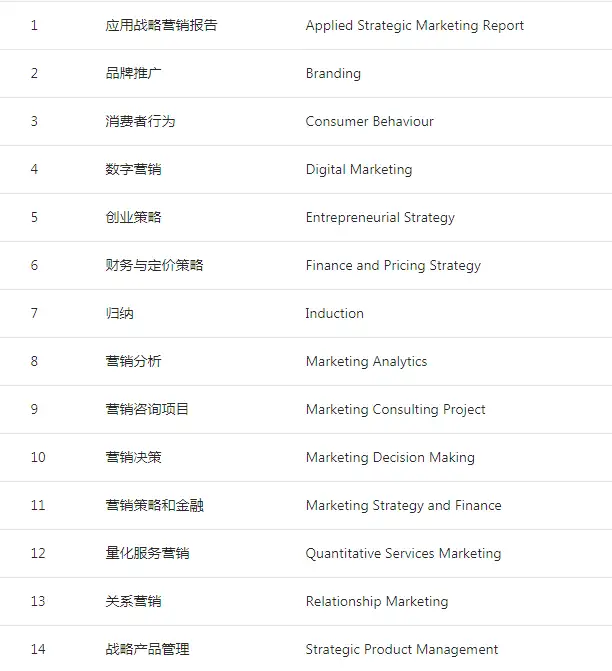This screenshot has width=612, height=671.
Task: Select the Chinese label 营销咨询项目
Action: pos(147,409)
